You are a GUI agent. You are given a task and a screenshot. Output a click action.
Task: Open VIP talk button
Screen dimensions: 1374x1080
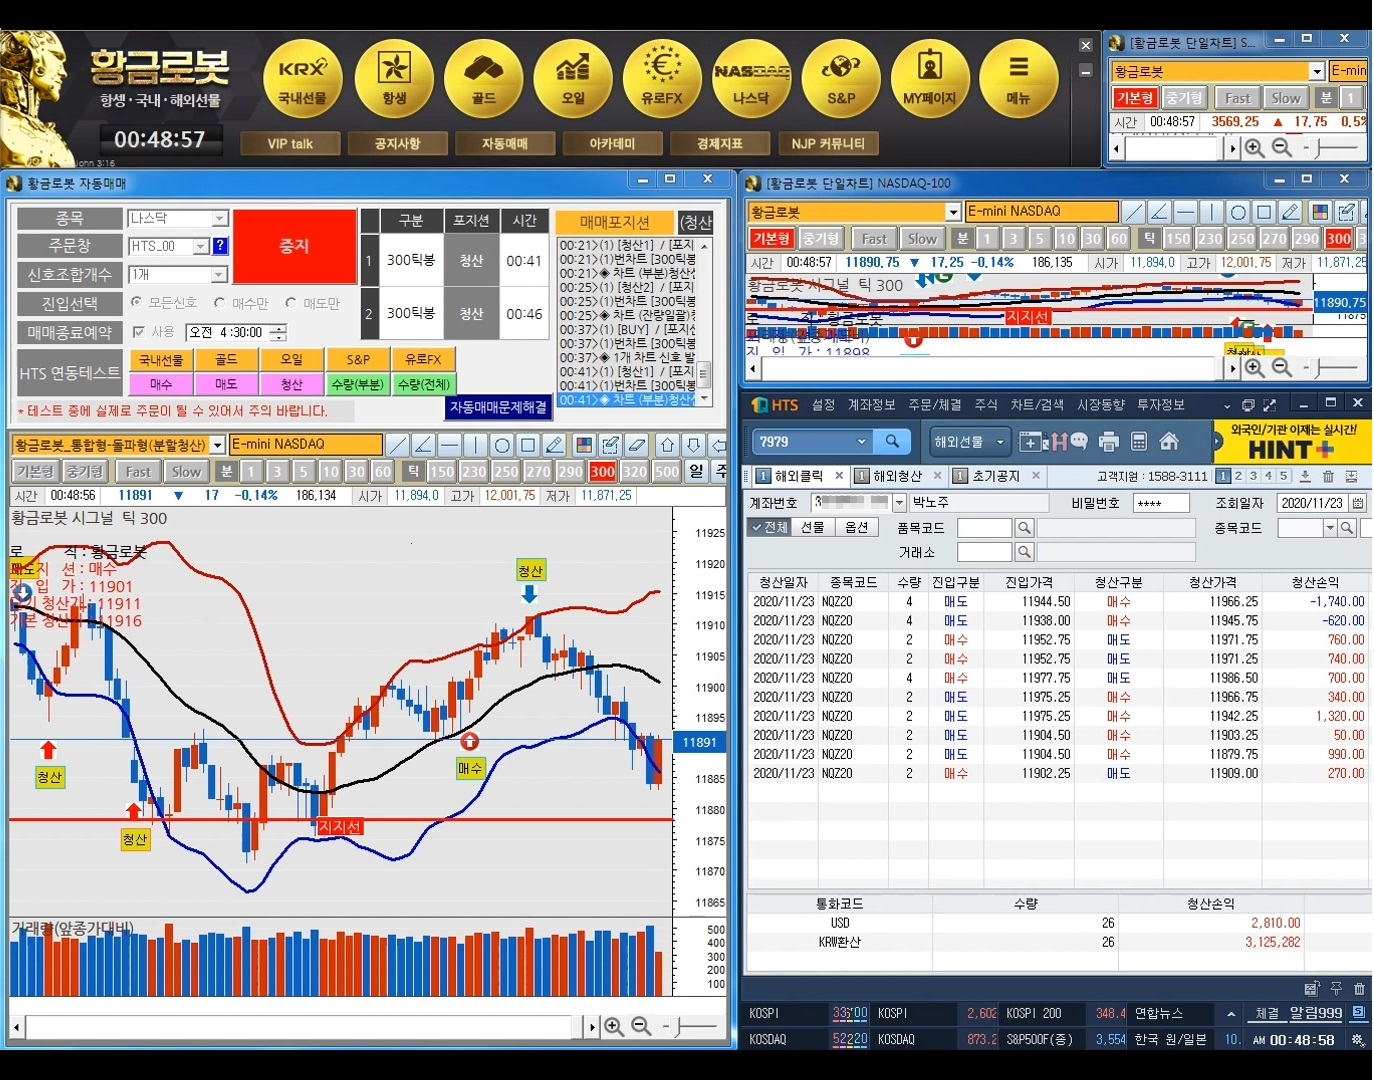point(290,143)
